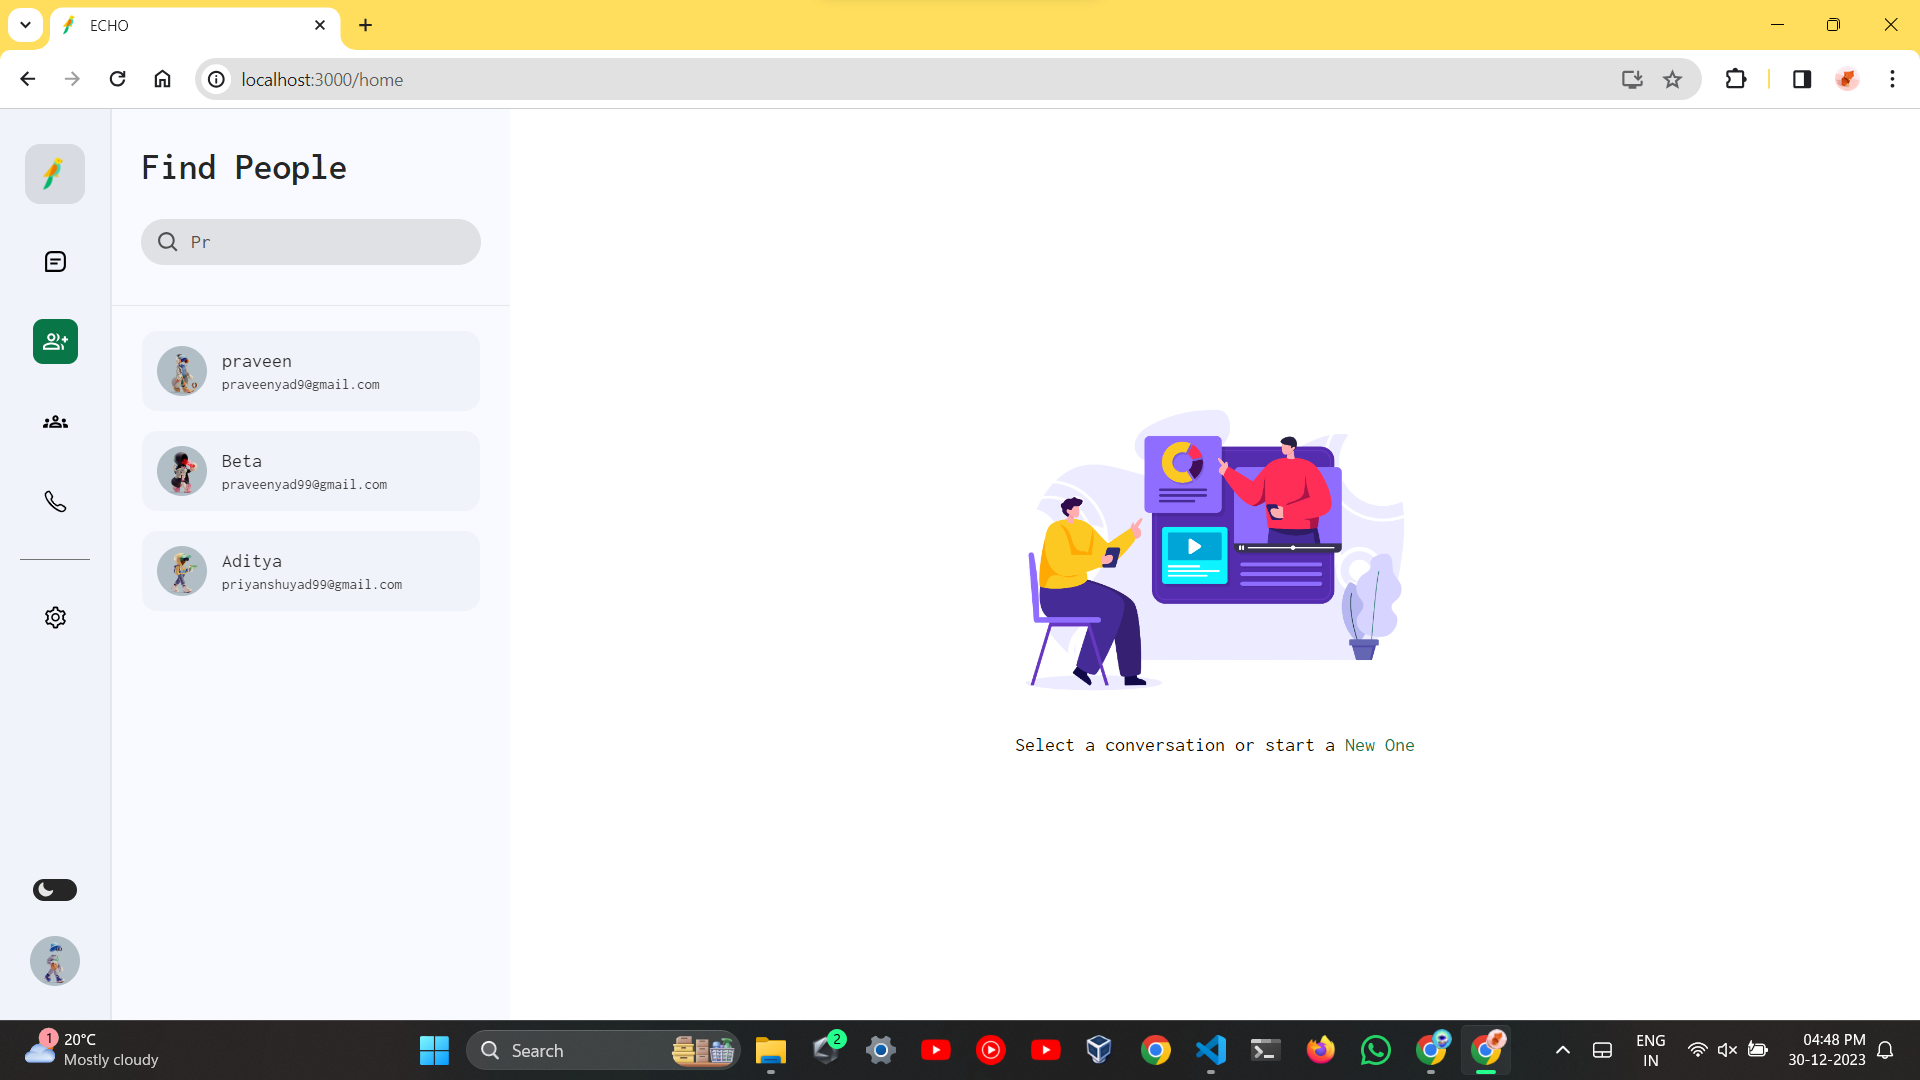Toggle the dark mode switch
The width and height of the screenshot is (1920, 1080).
click(55, 890)
